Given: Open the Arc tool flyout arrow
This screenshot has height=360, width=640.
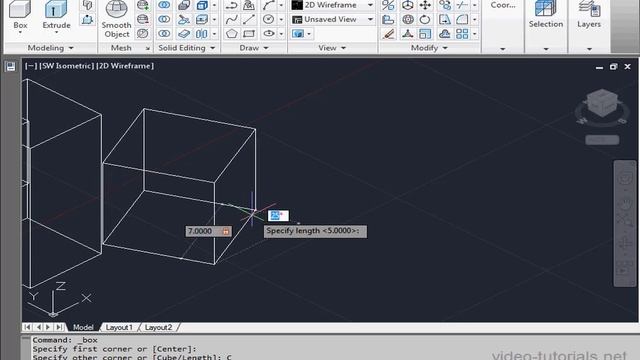Looking at the screenshot, I should [281, 5].
